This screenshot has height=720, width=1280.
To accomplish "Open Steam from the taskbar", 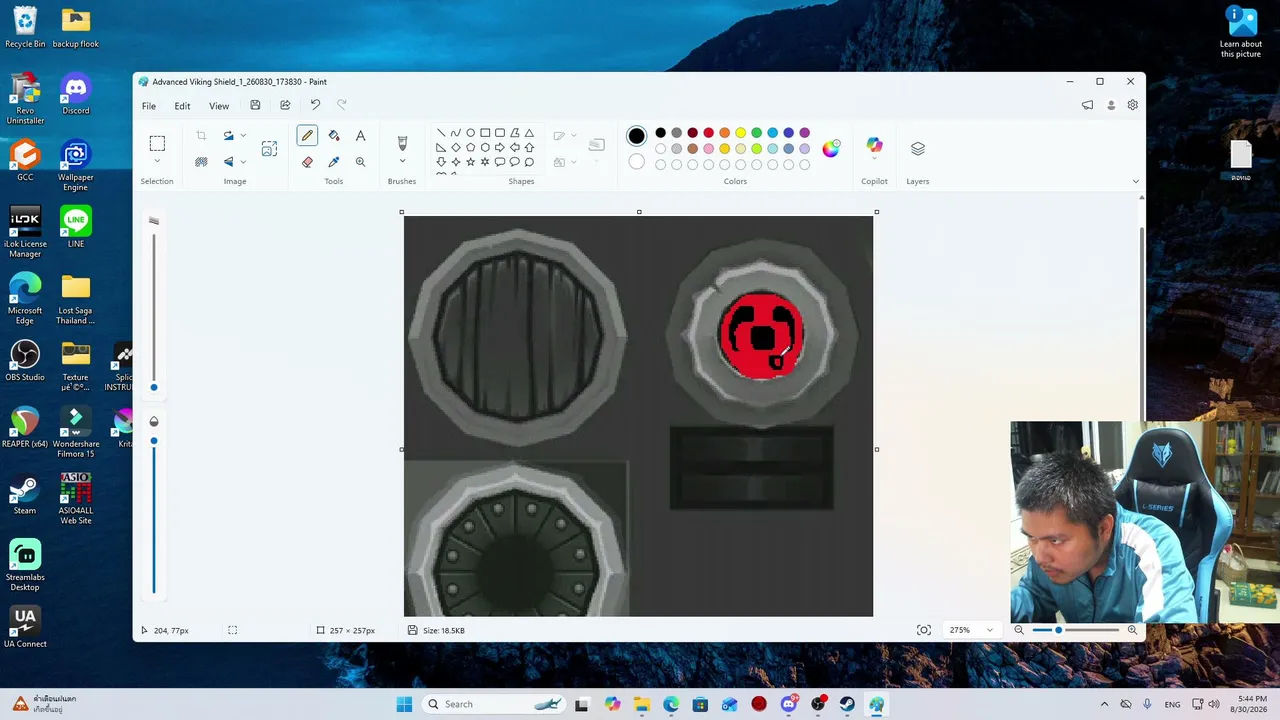I will 847,704.
